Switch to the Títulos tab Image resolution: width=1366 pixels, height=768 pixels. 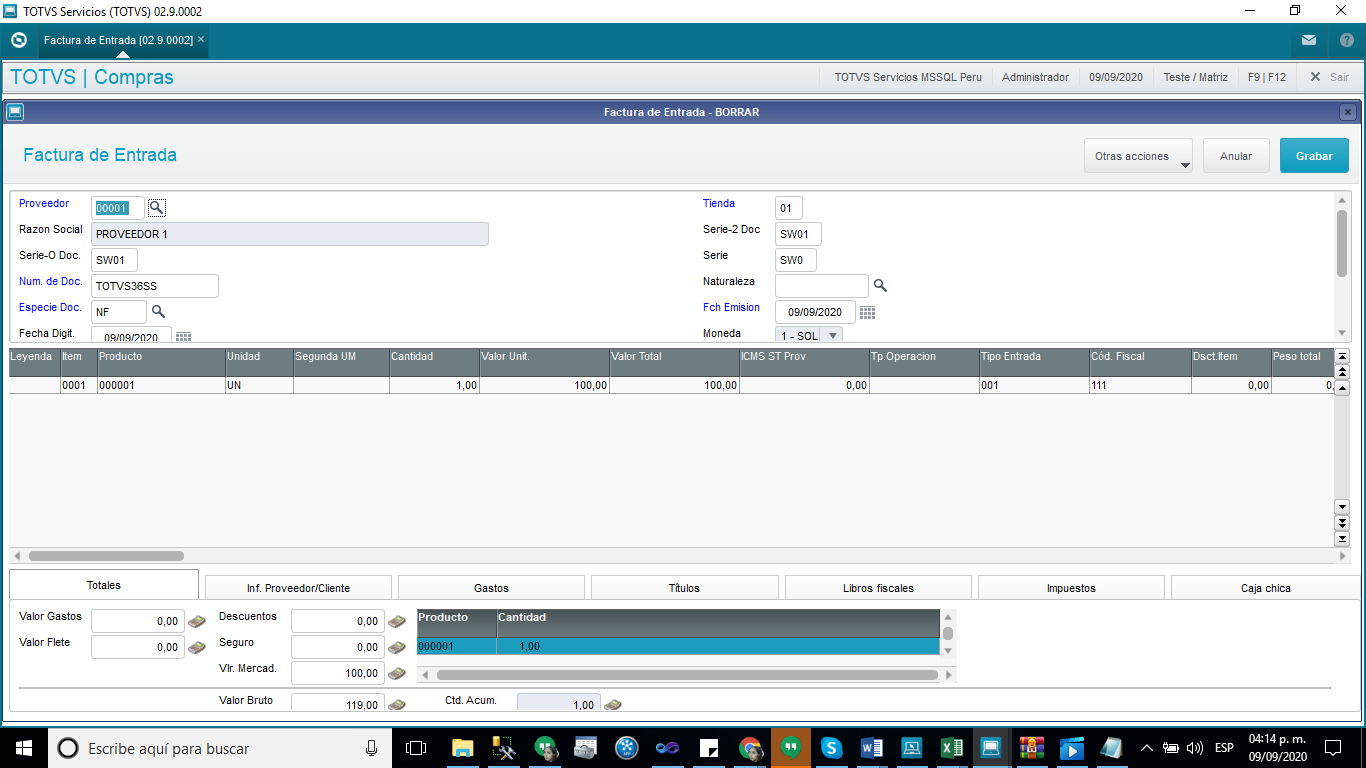click(x=684, y=588)
